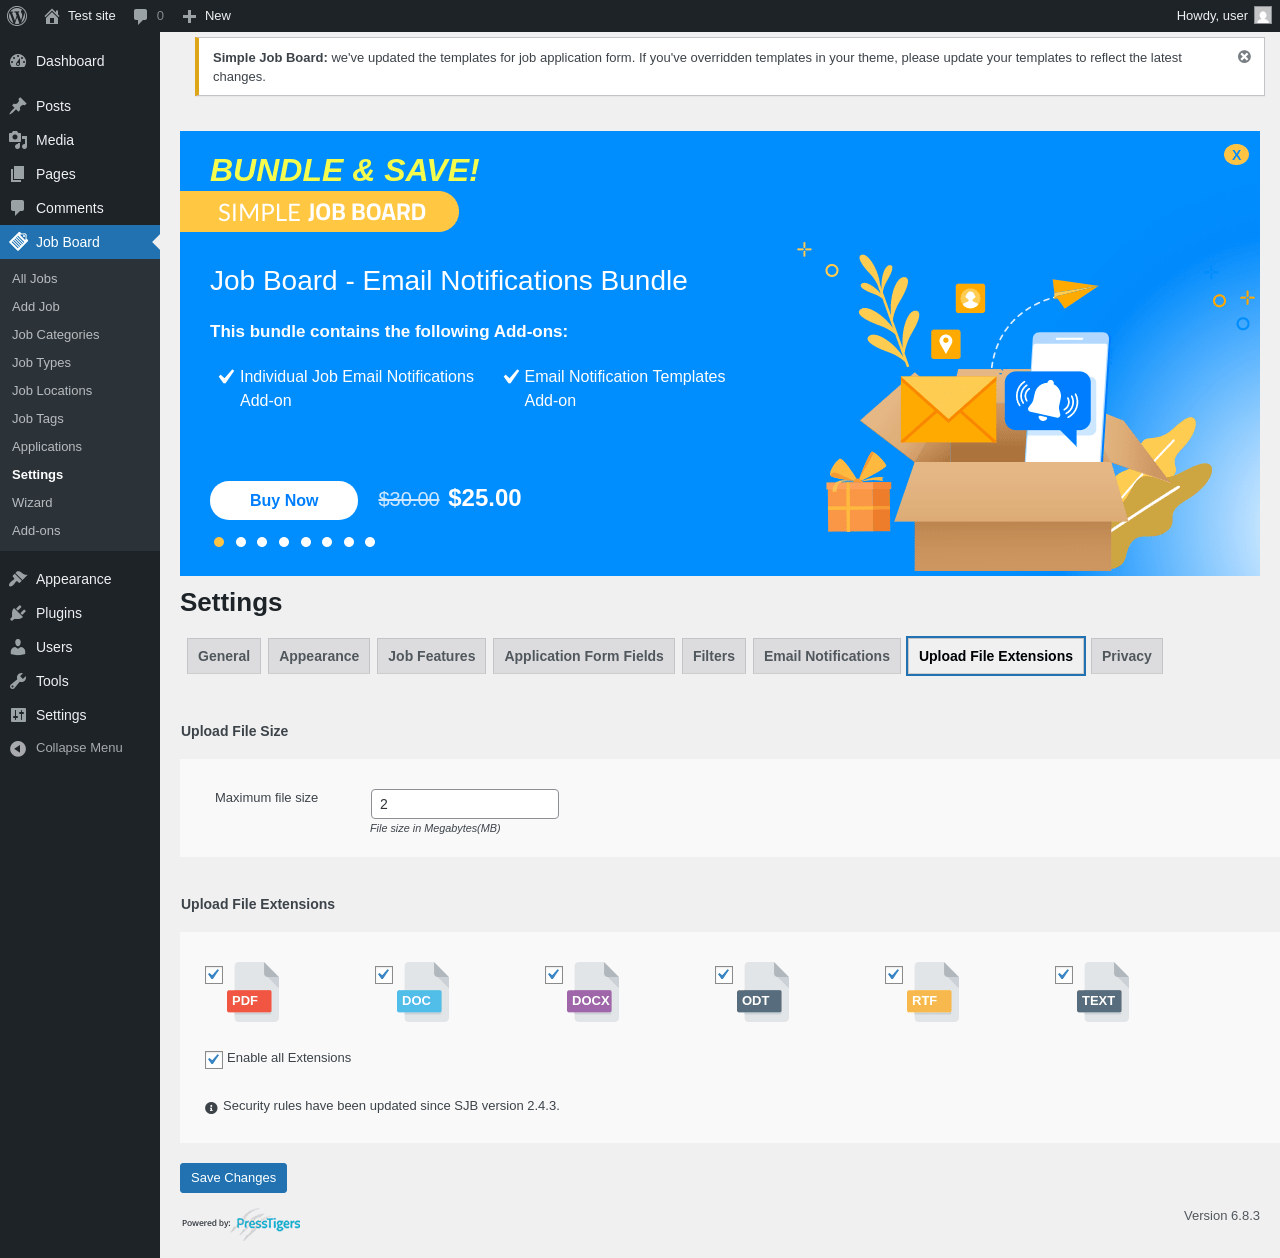Open the comments bubble in admin bar
Image resolution: width=1280 pixels, height=1258 pixels.
pos(141,16)
